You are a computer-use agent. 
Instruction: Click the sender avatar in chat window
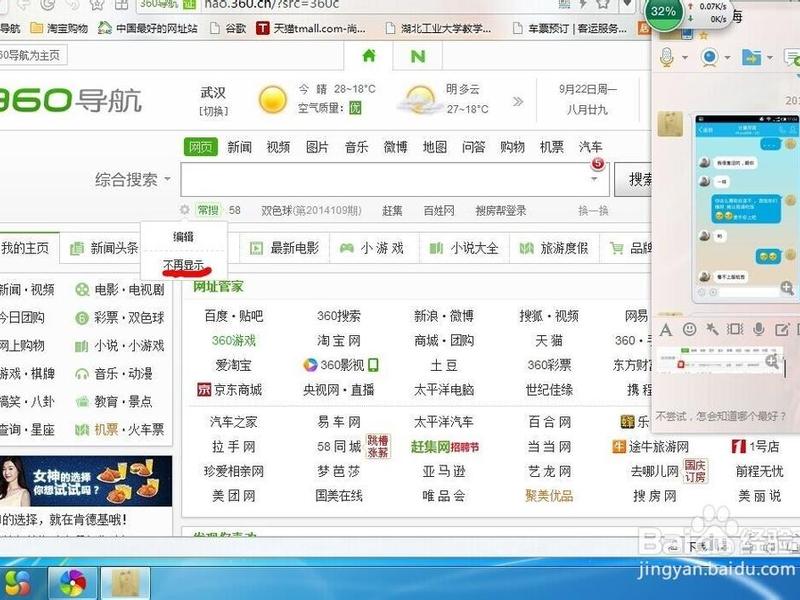click(670, 123)
